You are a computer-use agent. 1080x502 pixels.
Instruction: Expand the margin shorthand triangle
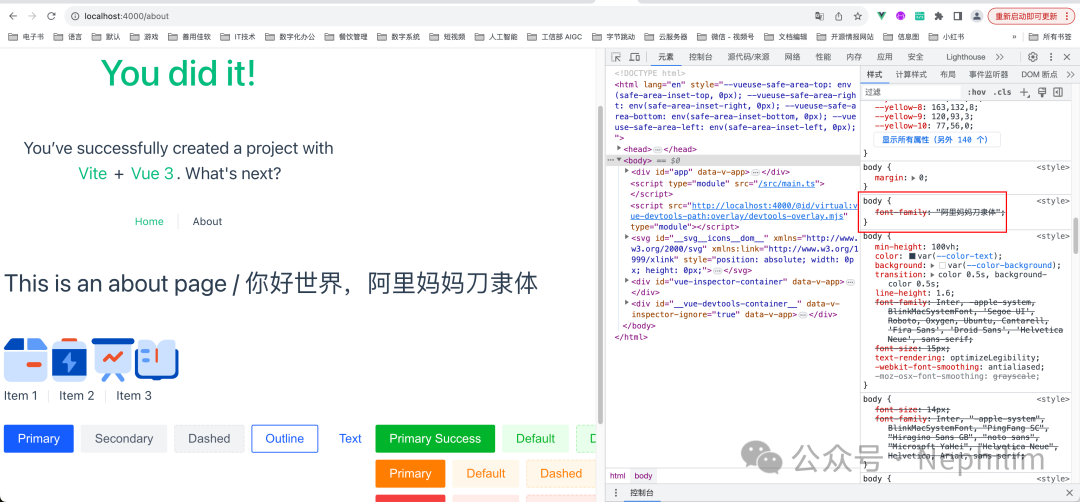coord(913,178)
